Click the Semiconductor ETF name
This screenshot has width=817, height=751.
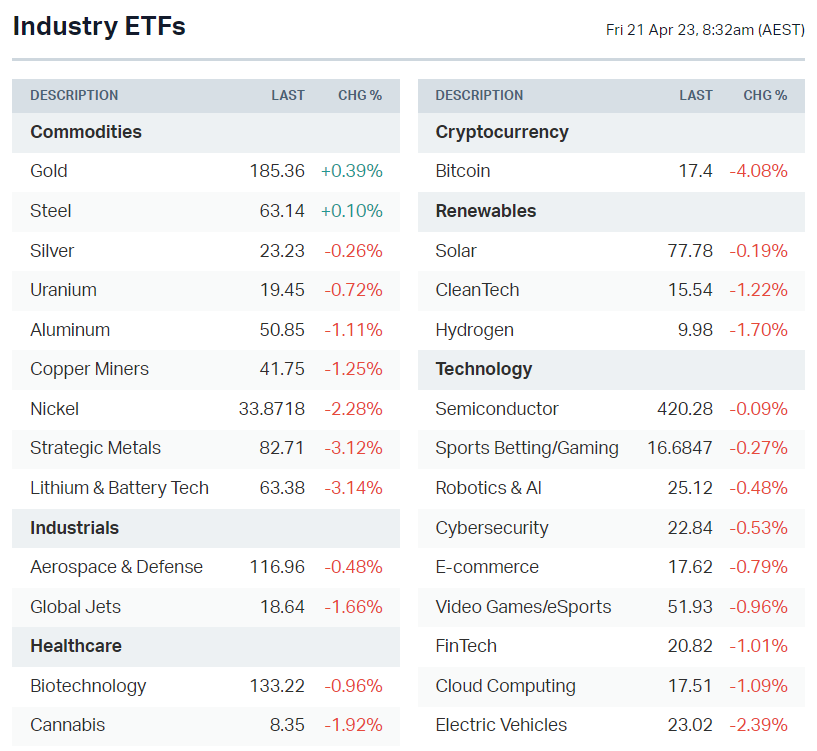[497, 409]
